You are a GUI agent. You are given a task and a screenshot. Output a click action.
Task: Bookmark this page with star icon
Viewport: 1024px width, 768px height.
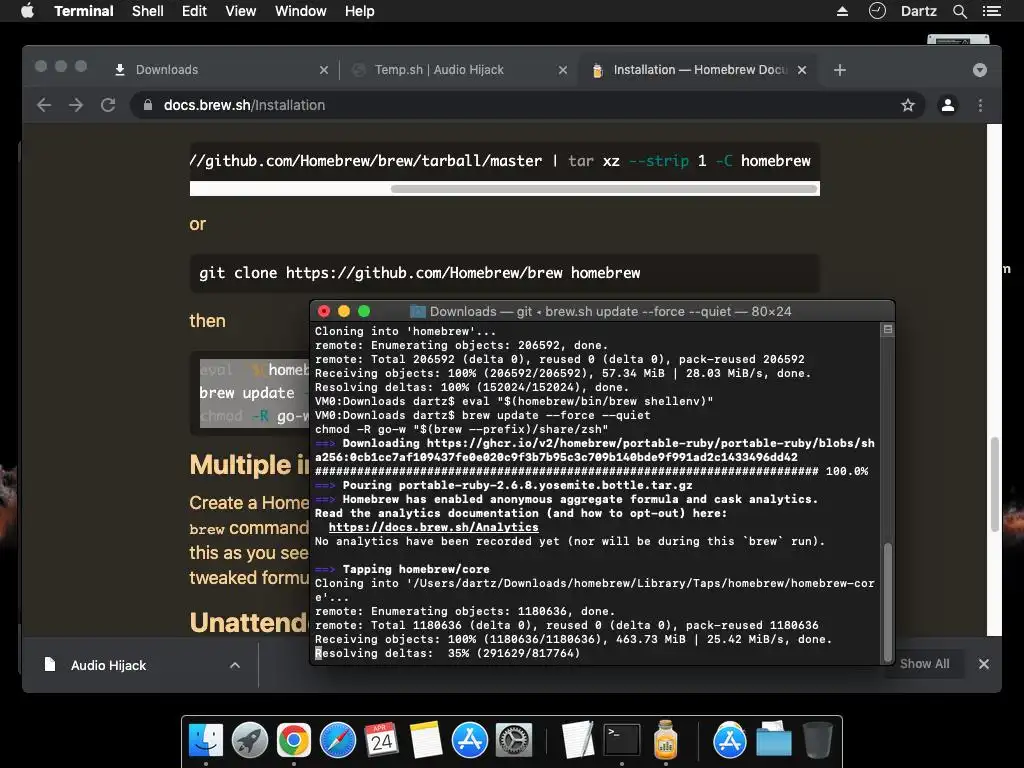tap(908, 105)
